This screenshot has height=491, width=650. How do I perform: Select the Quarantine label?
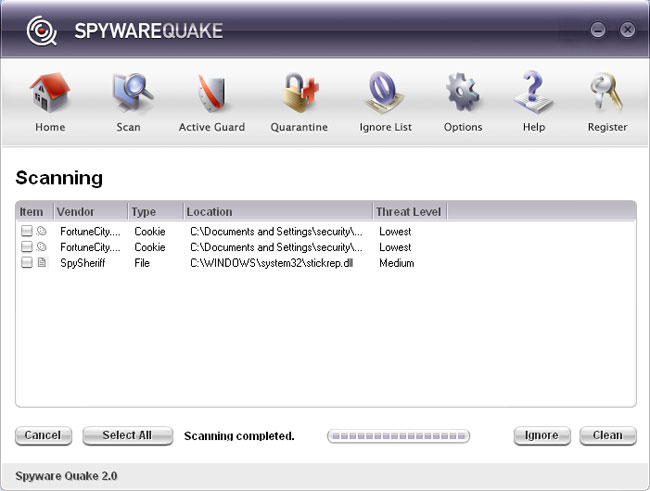pyautogui.click(x=299, y=127)
